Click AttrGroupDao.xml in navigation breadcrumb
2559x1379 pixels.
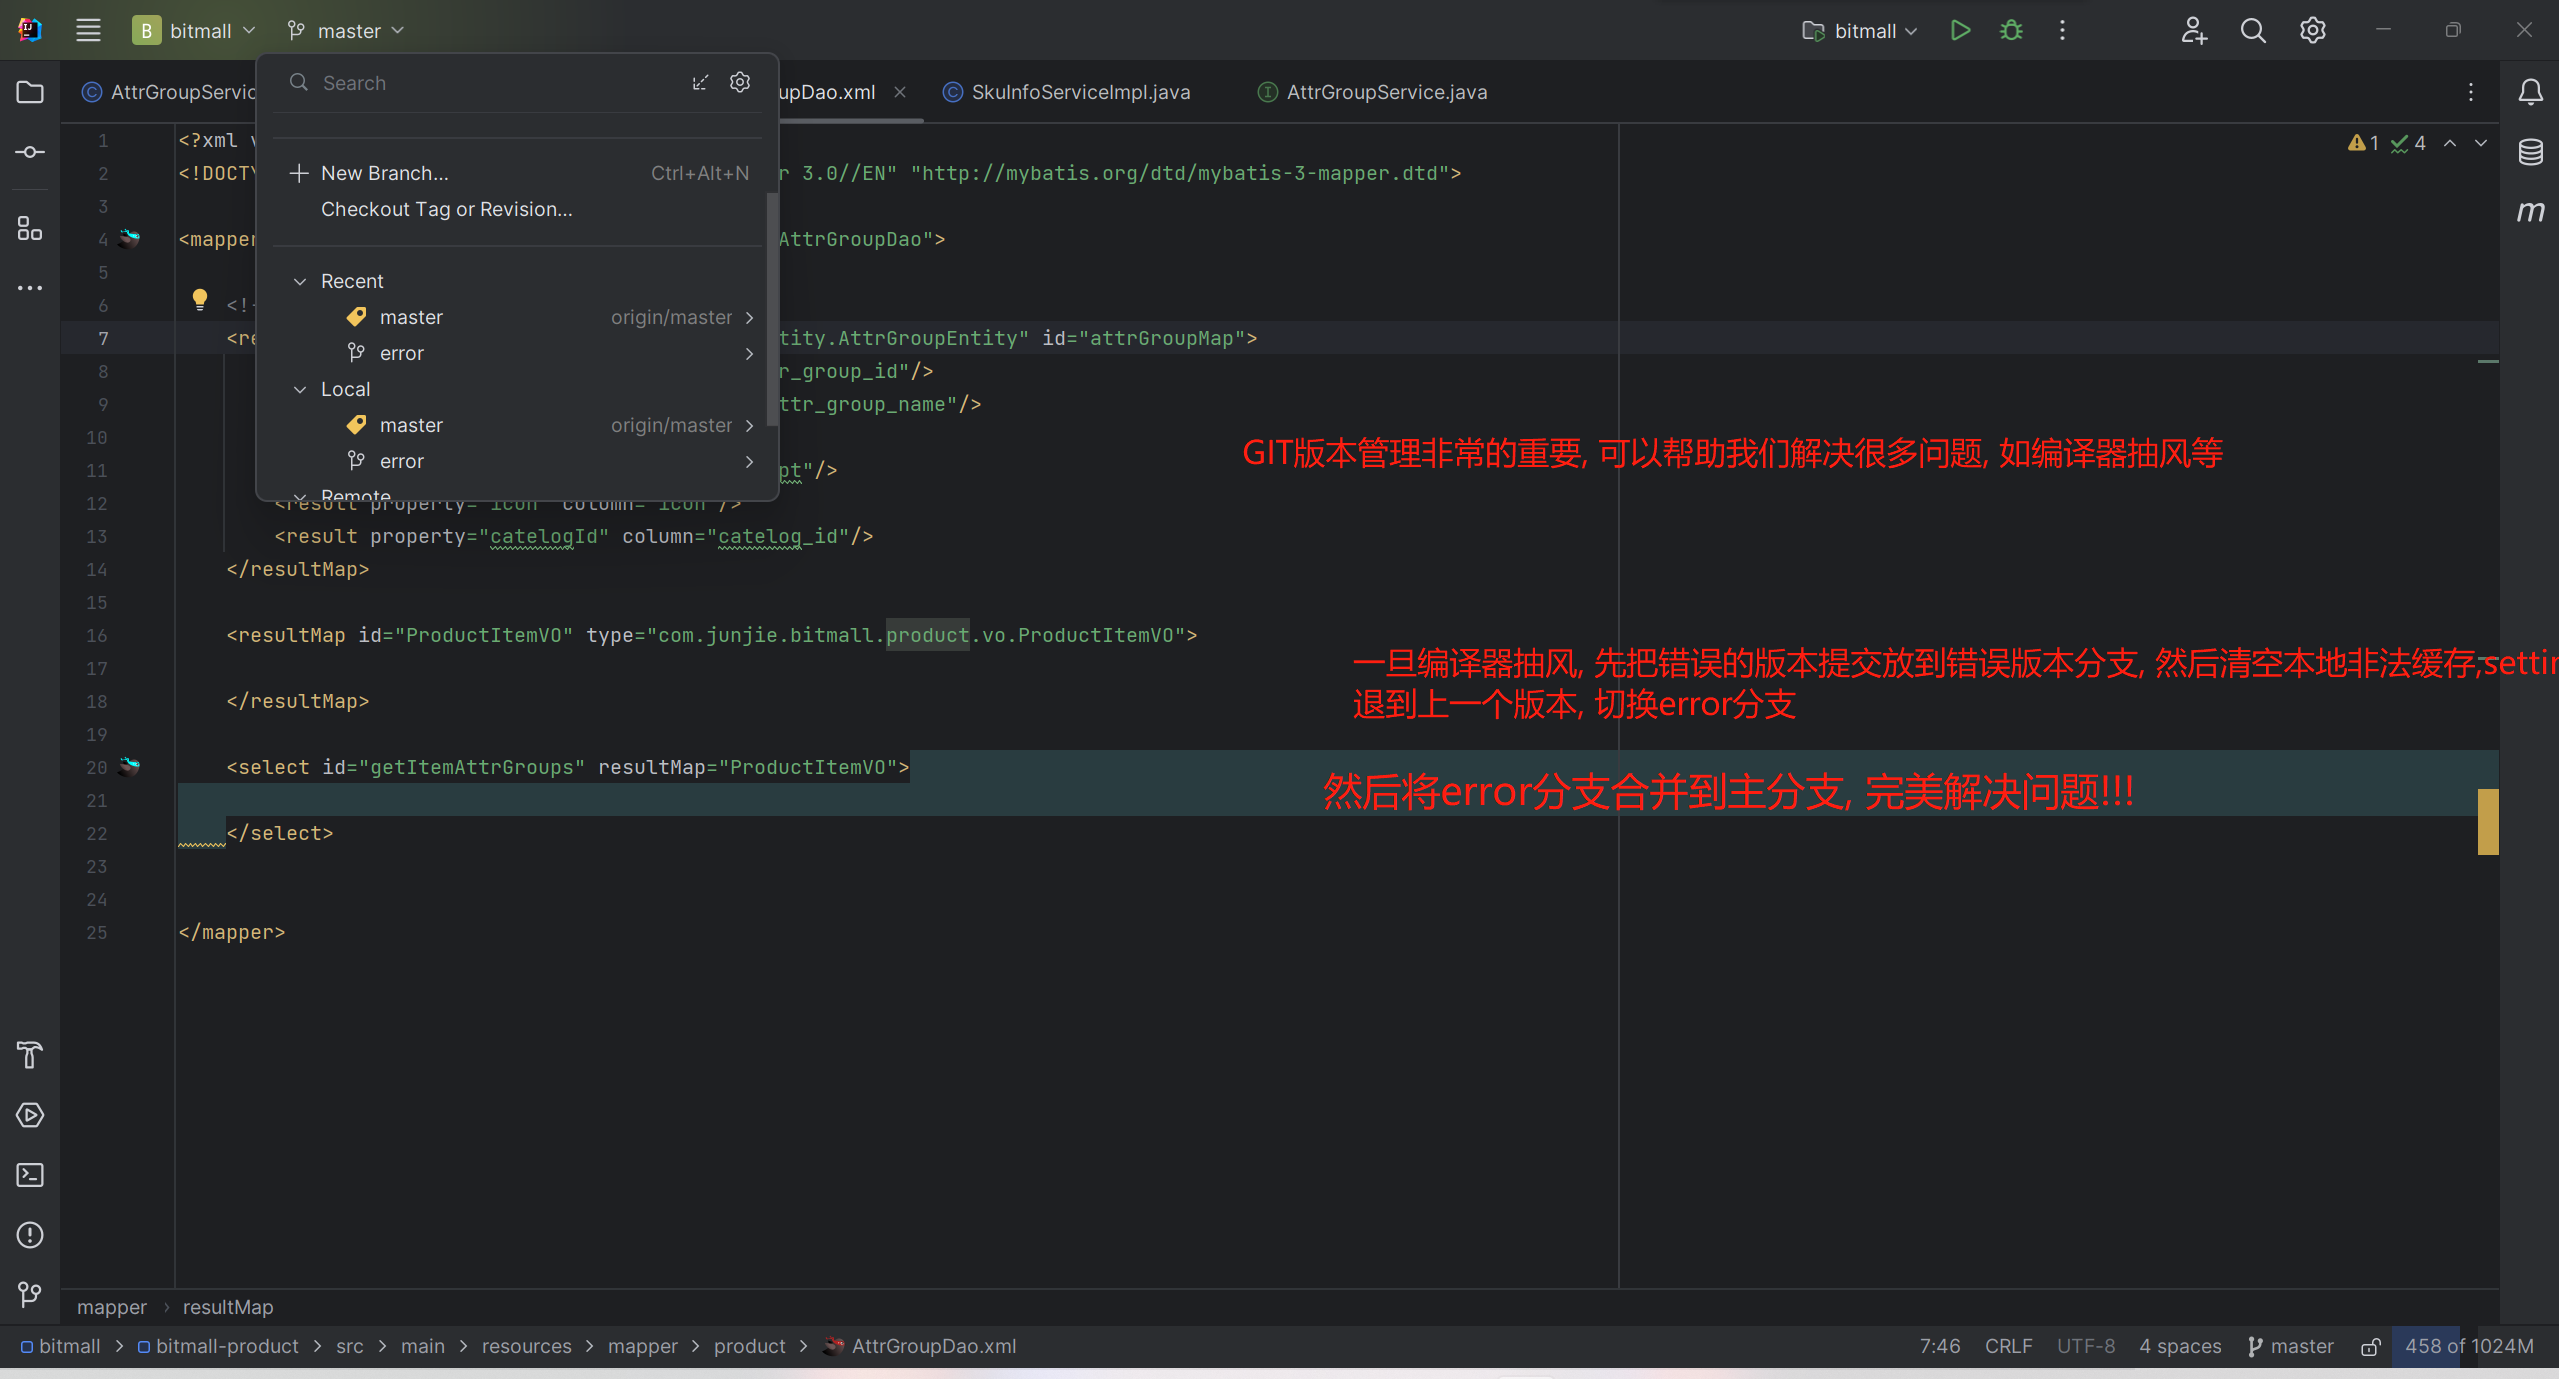pyautogui.click(x=934, y=1347)
